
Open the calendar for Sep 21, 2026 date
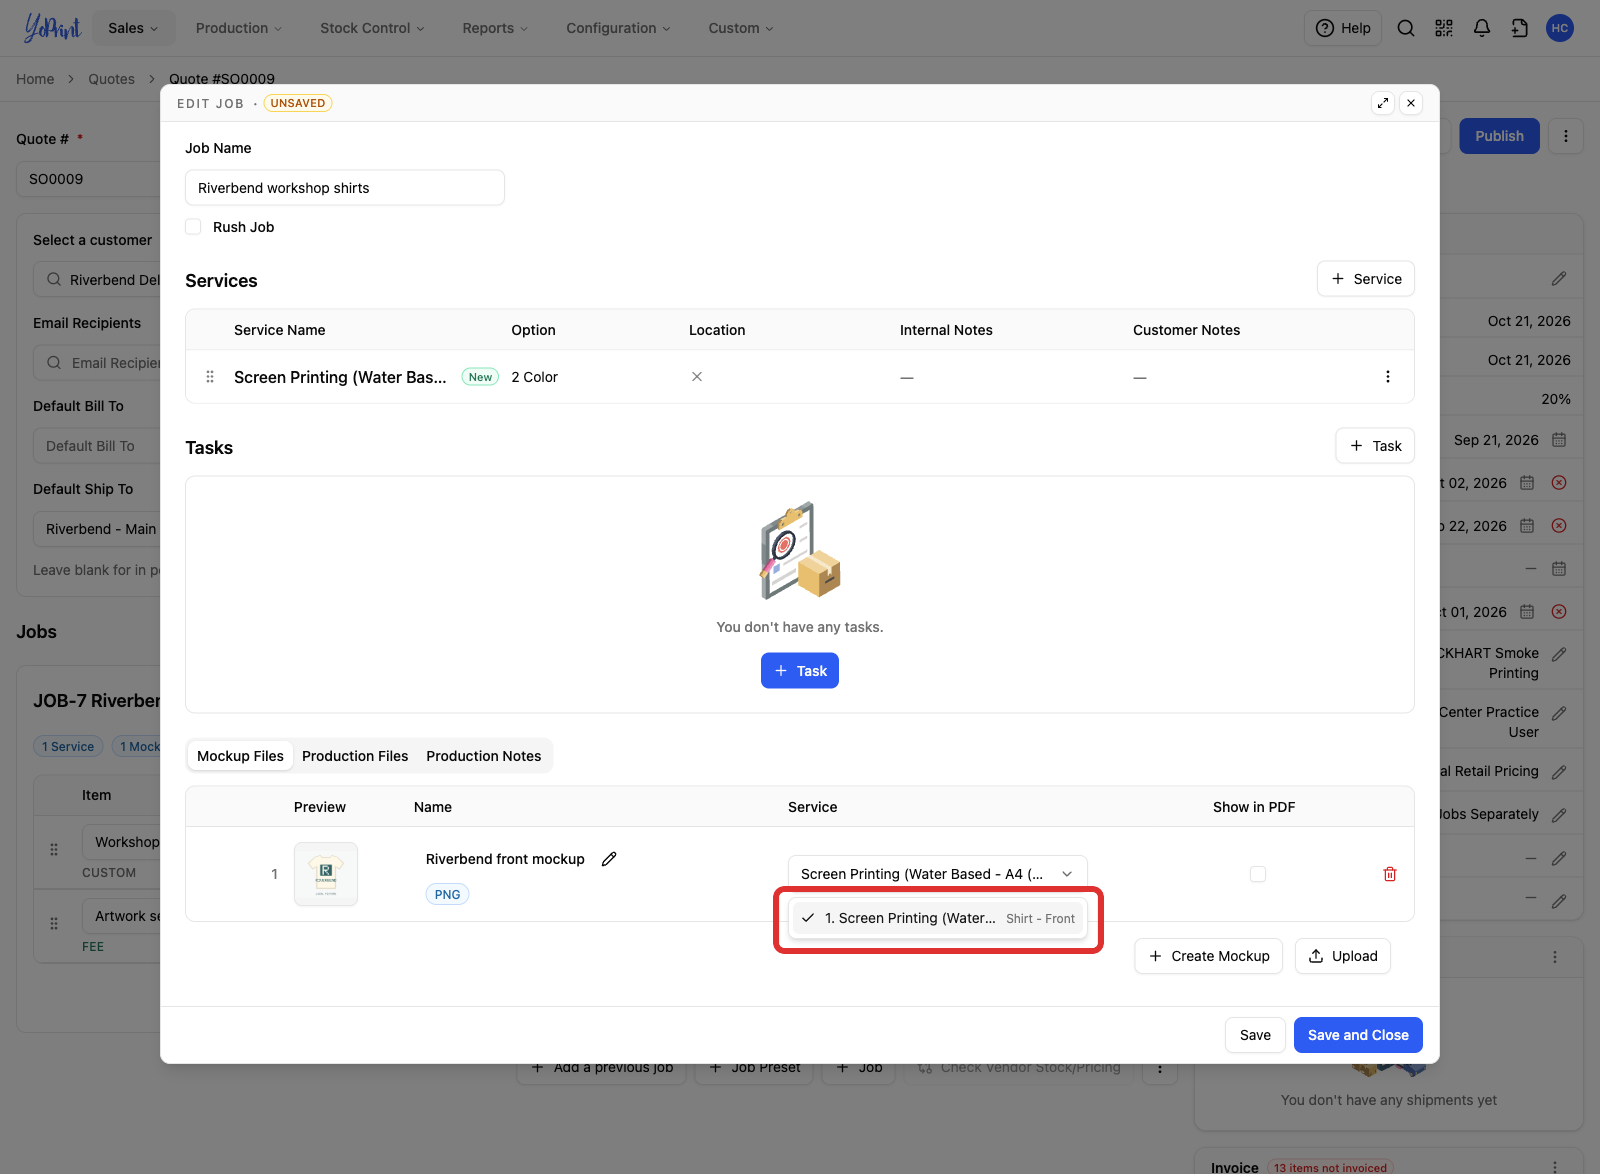click(1558, 440)
